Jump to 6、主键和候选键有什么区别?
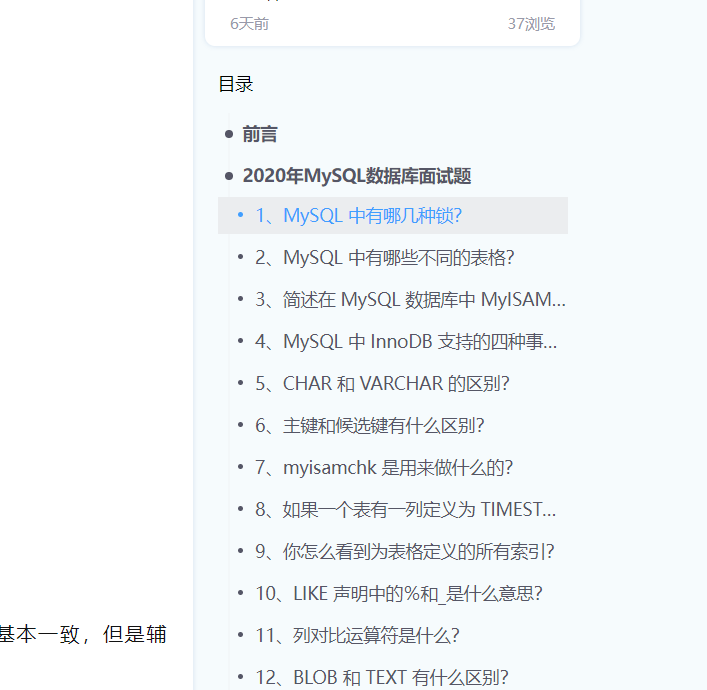Screen dimensions: 707x690 [370, 426]
